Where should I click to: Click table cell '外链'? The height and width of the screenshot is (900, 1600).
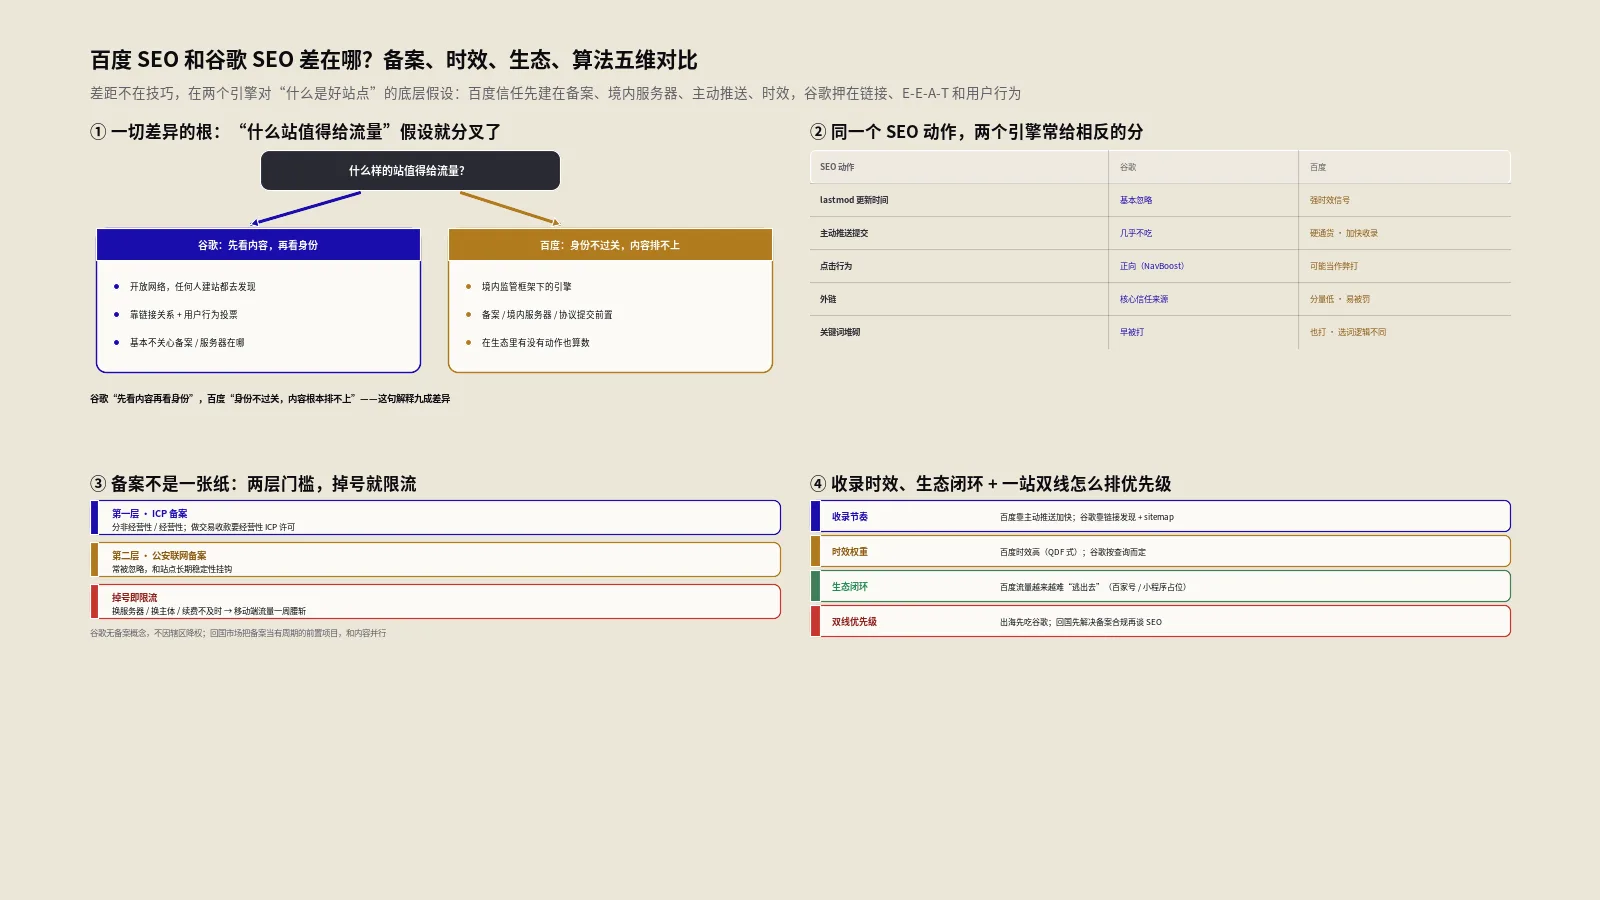tap(828, 299)
